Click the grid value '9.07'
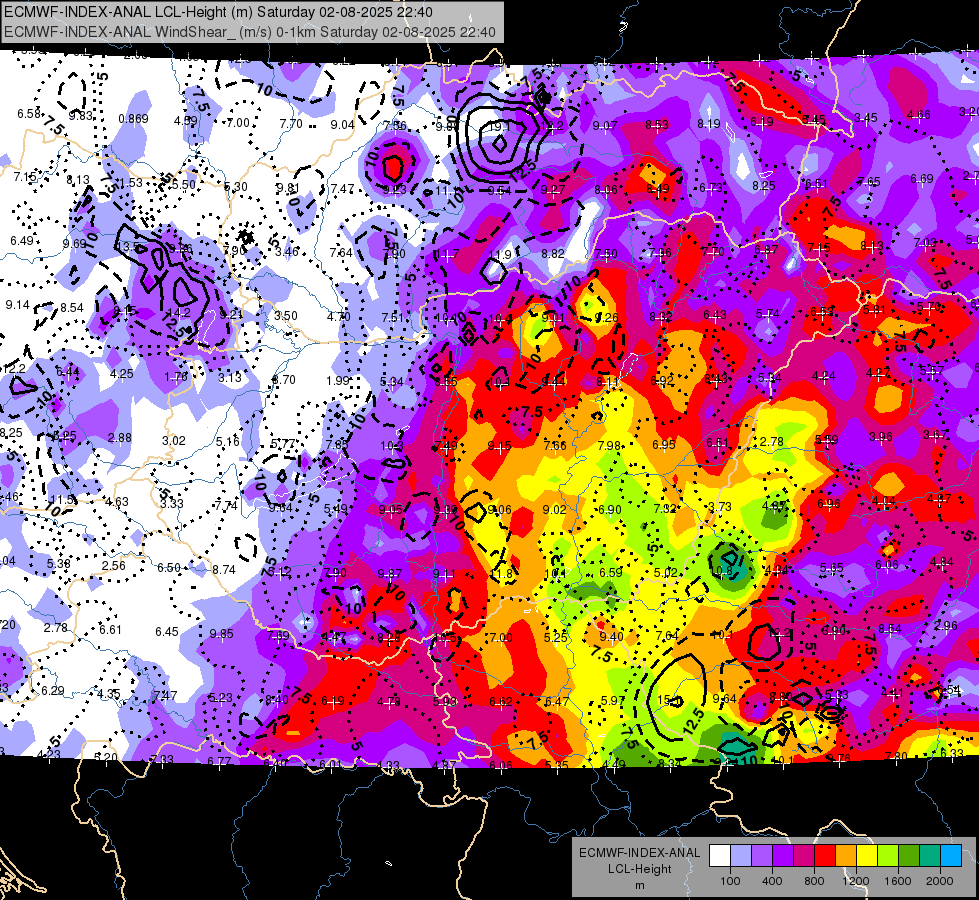The height and width of the screenshot is (900, 979). (x=605, y=126)
